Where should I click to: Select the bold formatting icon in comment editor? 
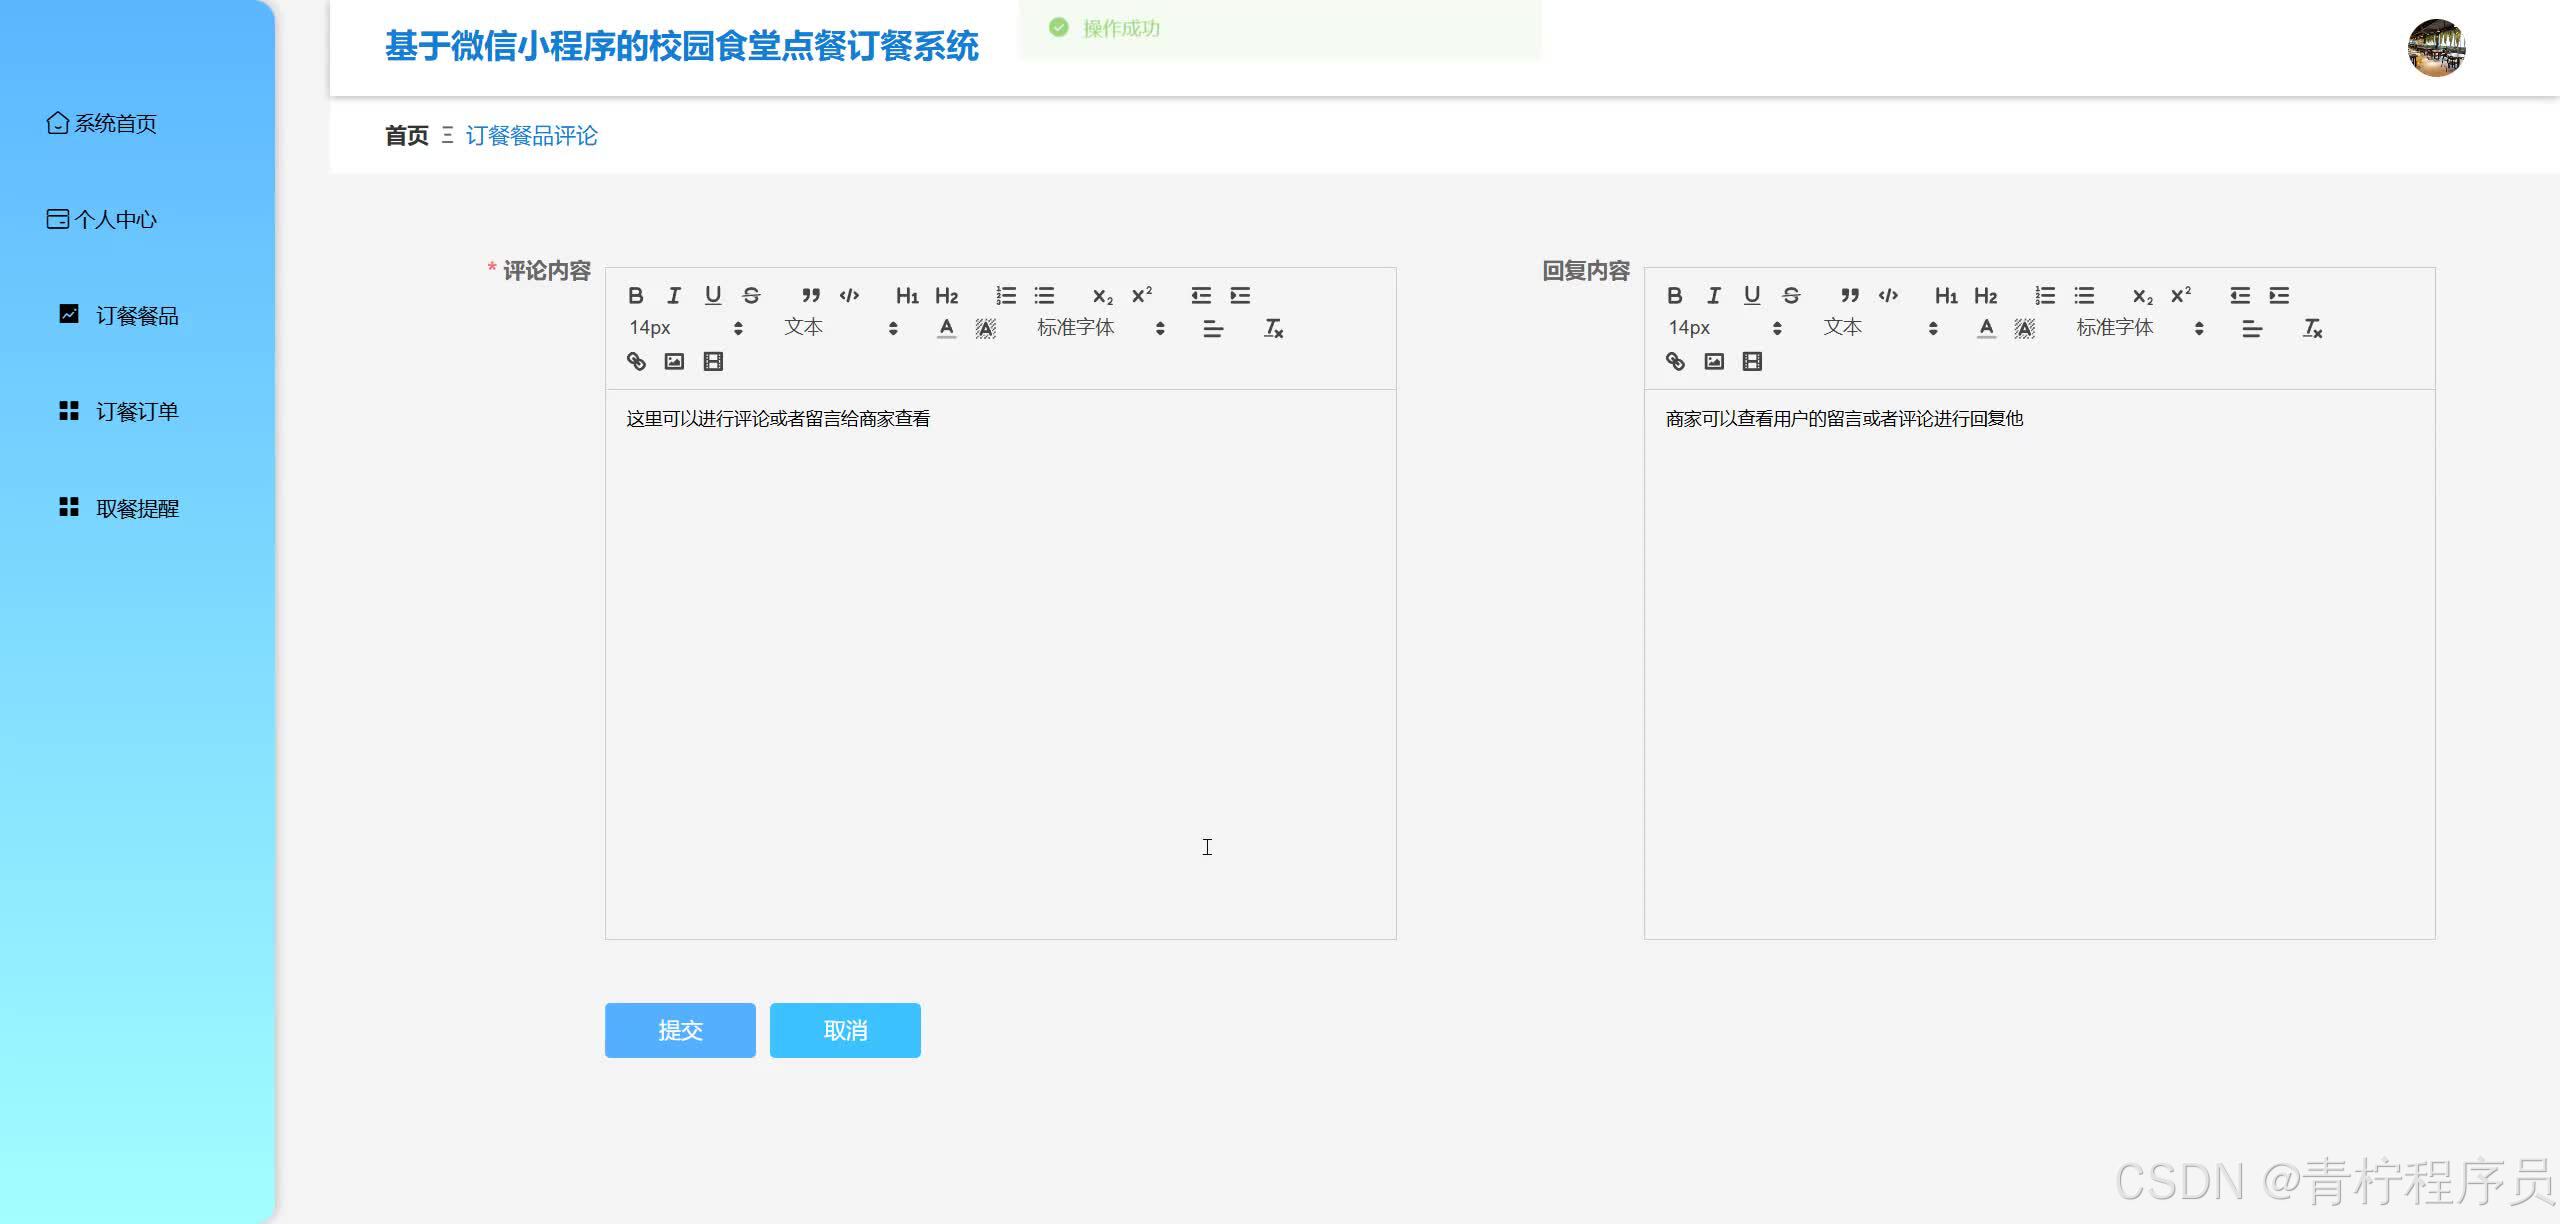click(636, 295)
